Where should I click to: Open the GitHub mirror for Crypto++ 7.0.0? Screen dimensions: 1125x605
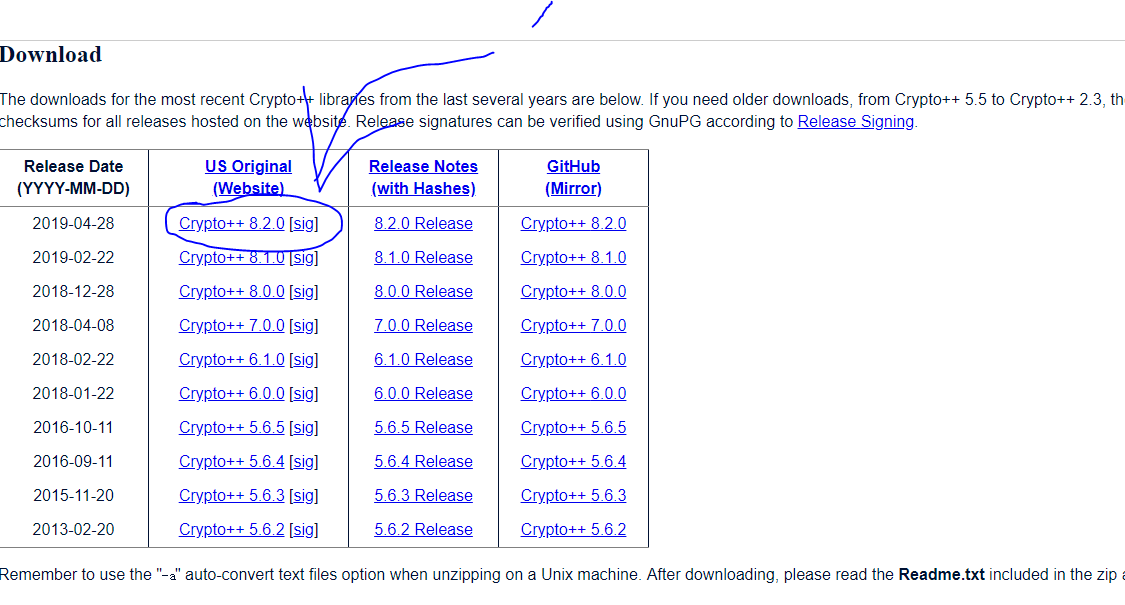(573, 325)
